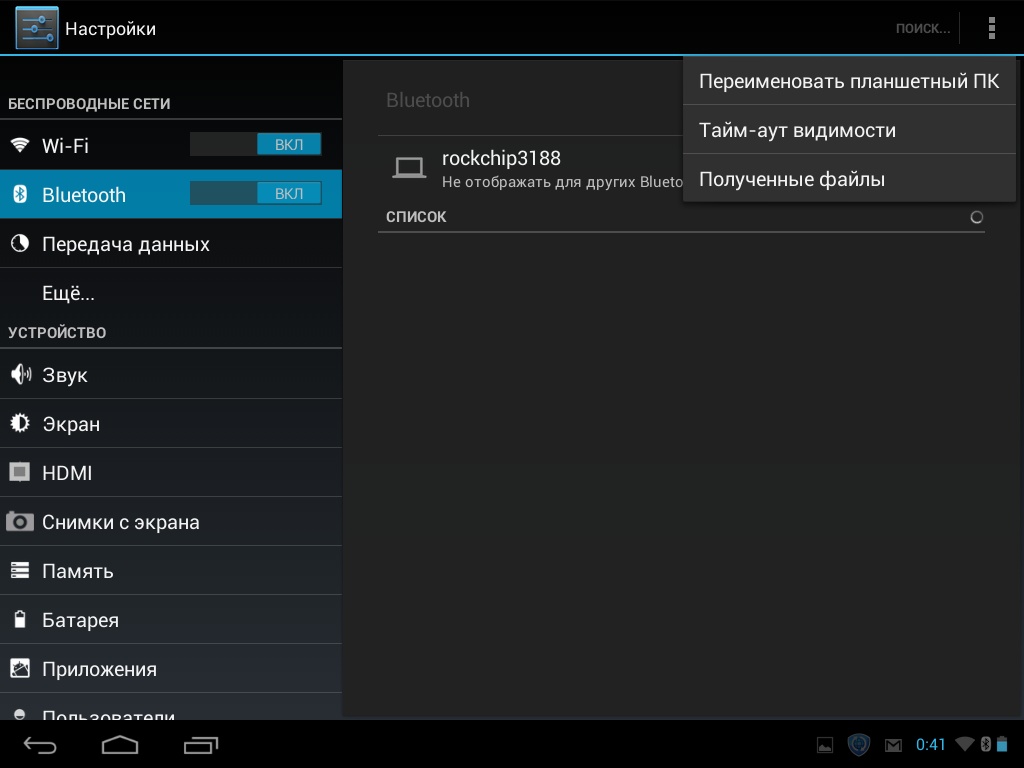Viewport: 1024px width, 768px height.
Task: Click the clock showing 0:41
Action: (930, 745)
